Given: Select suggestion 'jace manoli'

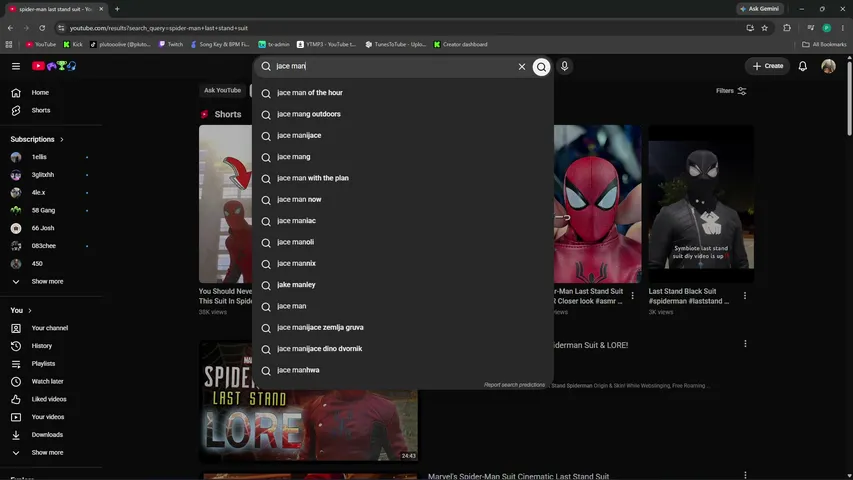Looking at the screenshot, I should pos(403,242).
